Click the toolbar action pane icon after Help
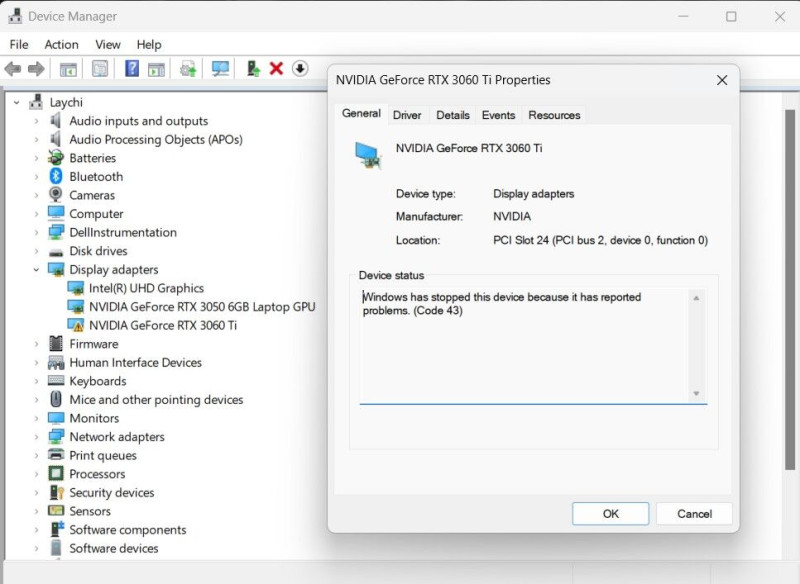The width and height of the screenshot is (800, 584). tap(156, 69)
